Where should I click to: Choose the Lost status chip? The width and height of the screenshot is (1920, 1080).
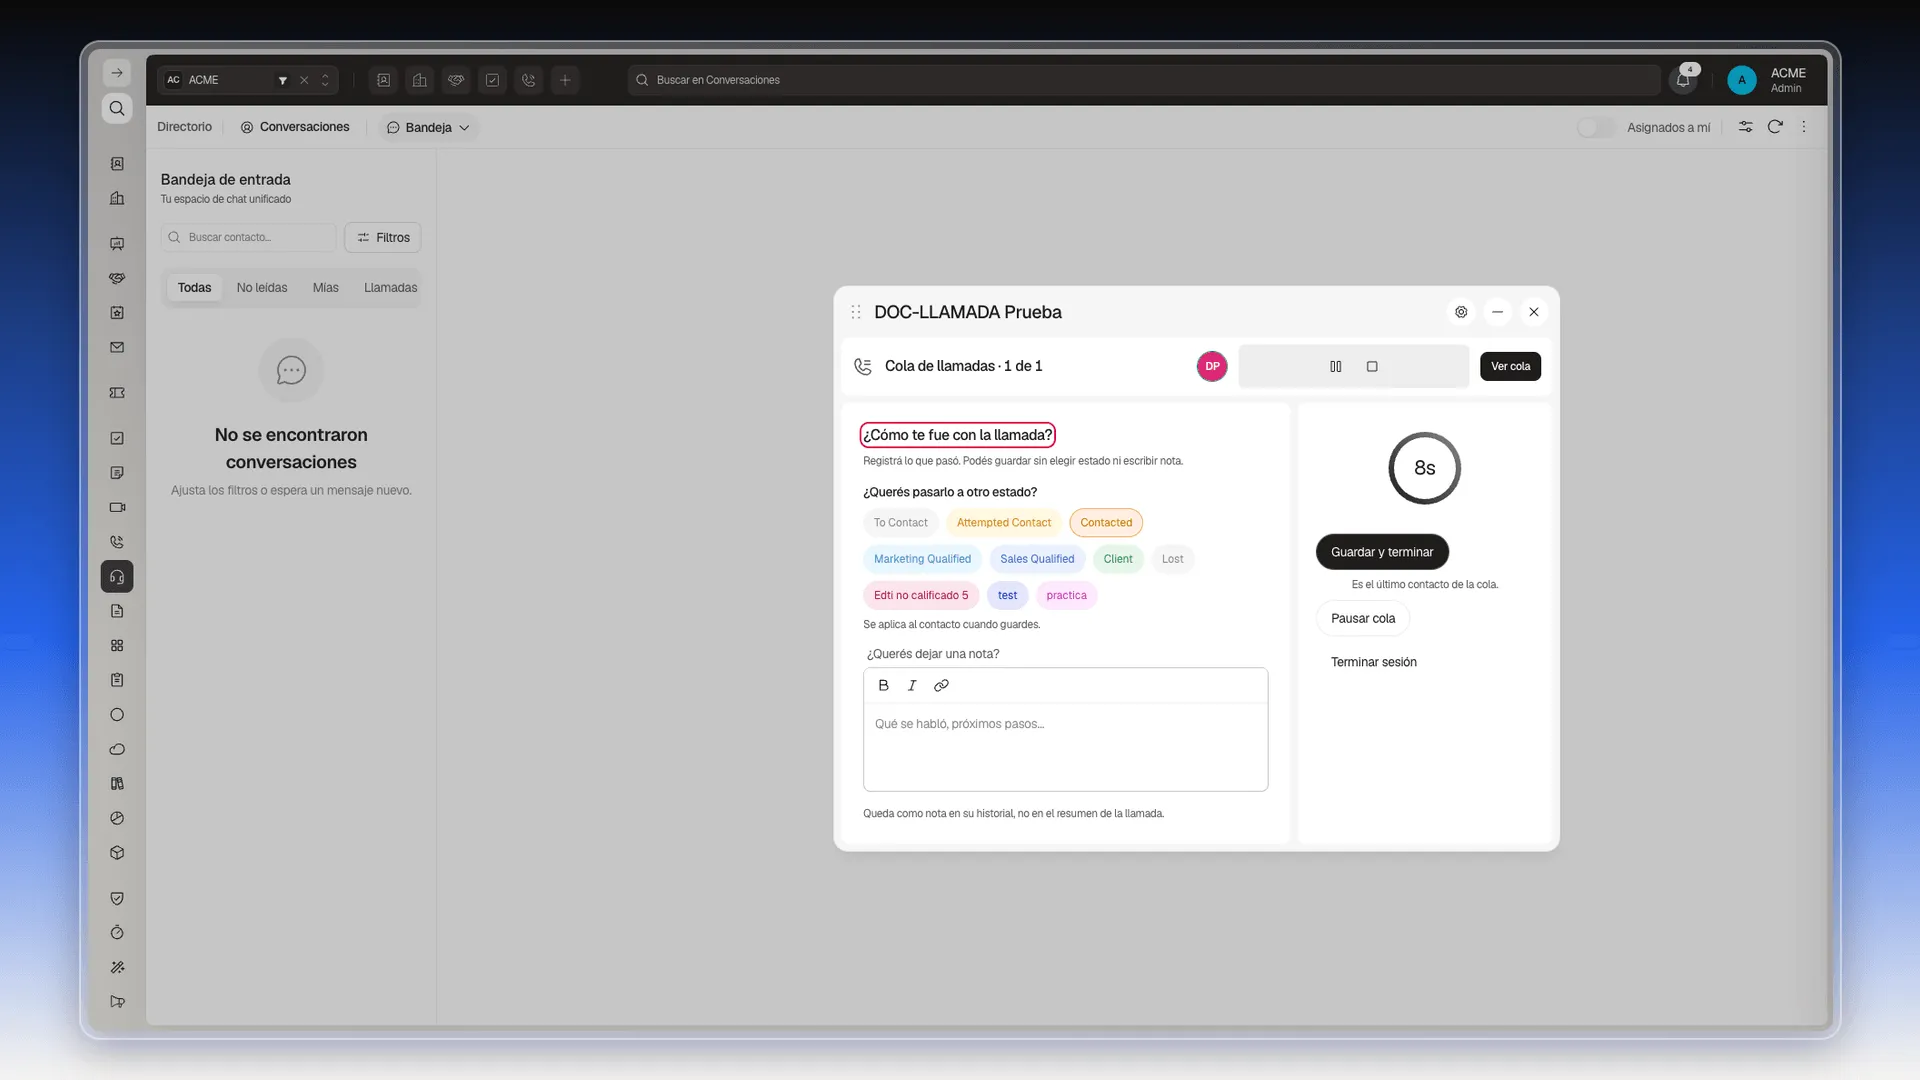point(1172,559)
